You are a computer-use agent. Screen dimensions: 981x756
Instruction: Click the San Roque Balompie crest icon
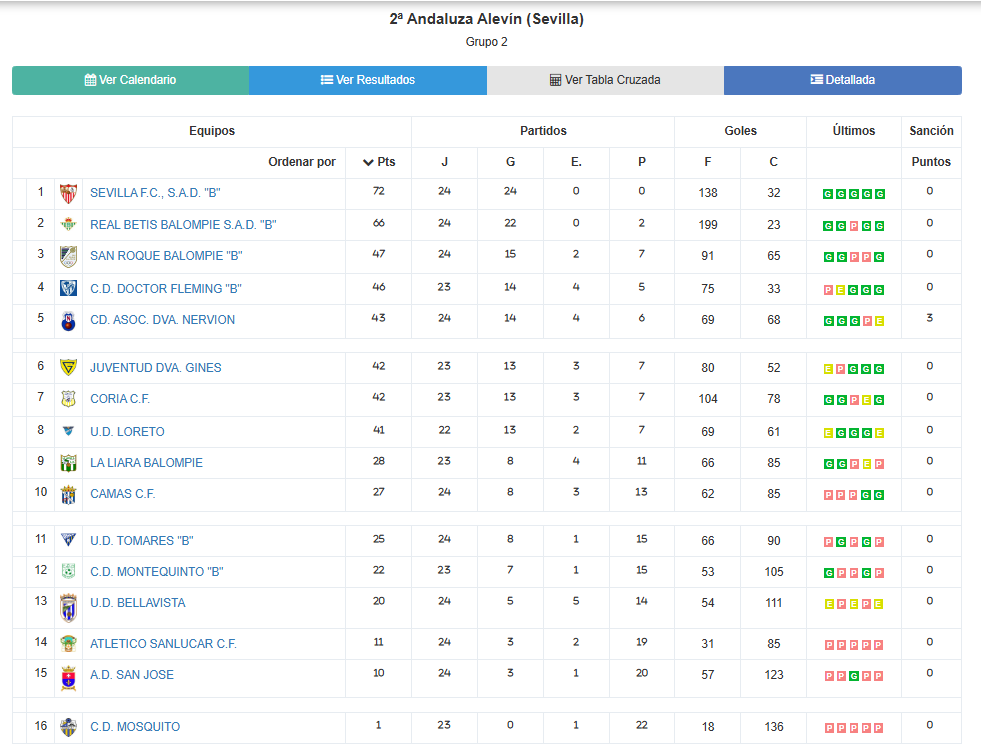pyautogui.click(x=68, y=257)
